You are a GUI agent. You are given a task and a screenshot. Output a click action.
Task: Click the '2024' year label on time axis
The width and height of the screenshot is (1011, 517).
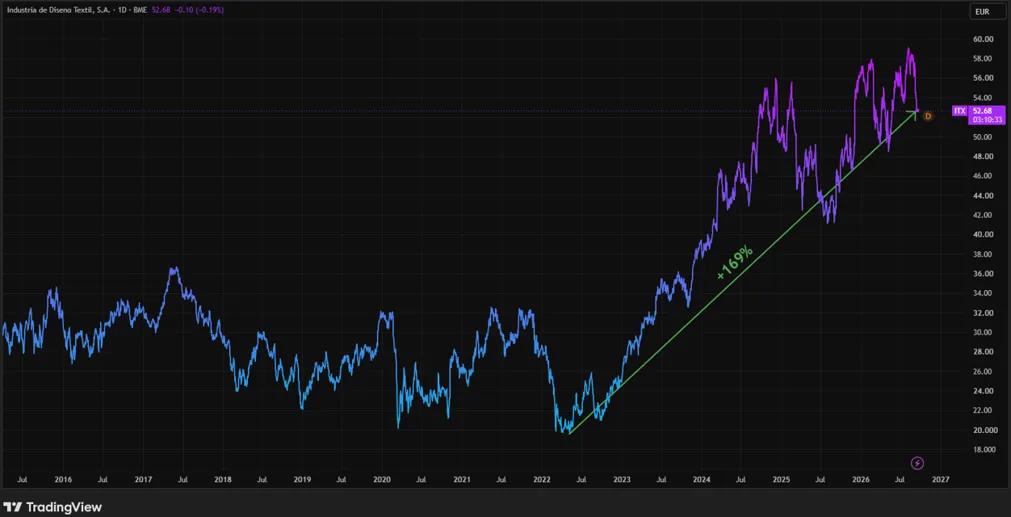coord(702,480)
